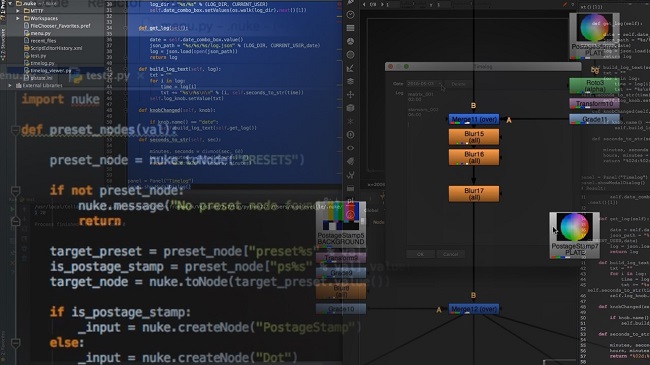Viewport: 650px width, 365px height.
Task: Click Cancel in the Timelog dialog
Action: (451, 254)
